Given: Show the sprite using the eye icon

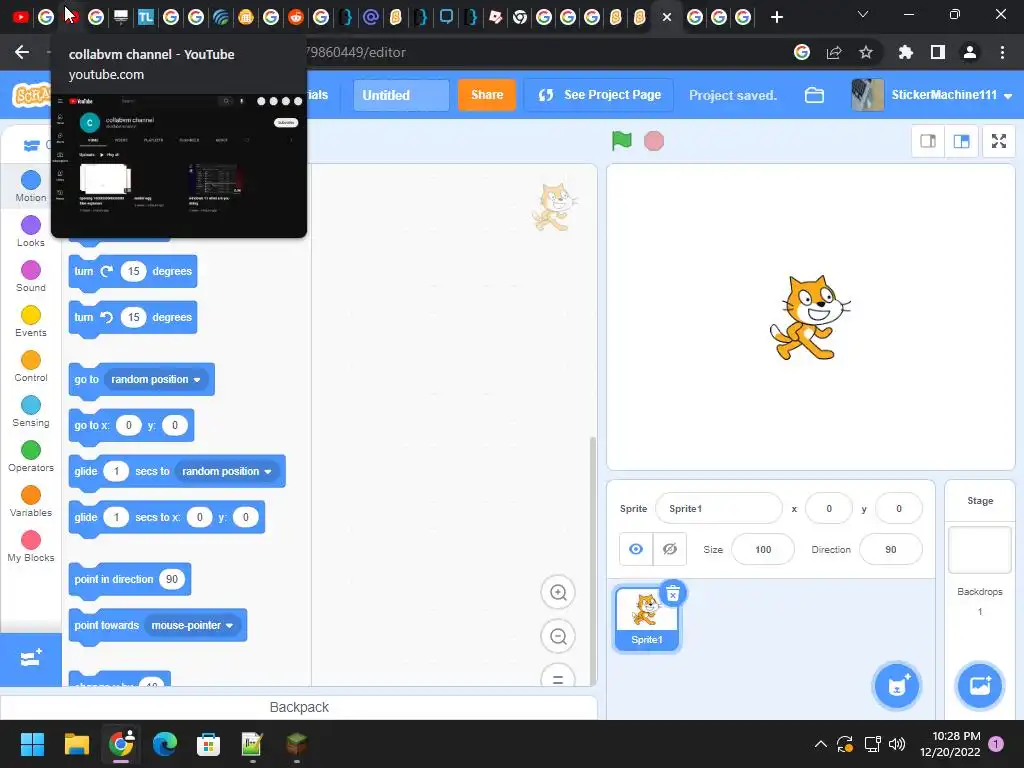Looking at the screenshot, I should (635, 549).
